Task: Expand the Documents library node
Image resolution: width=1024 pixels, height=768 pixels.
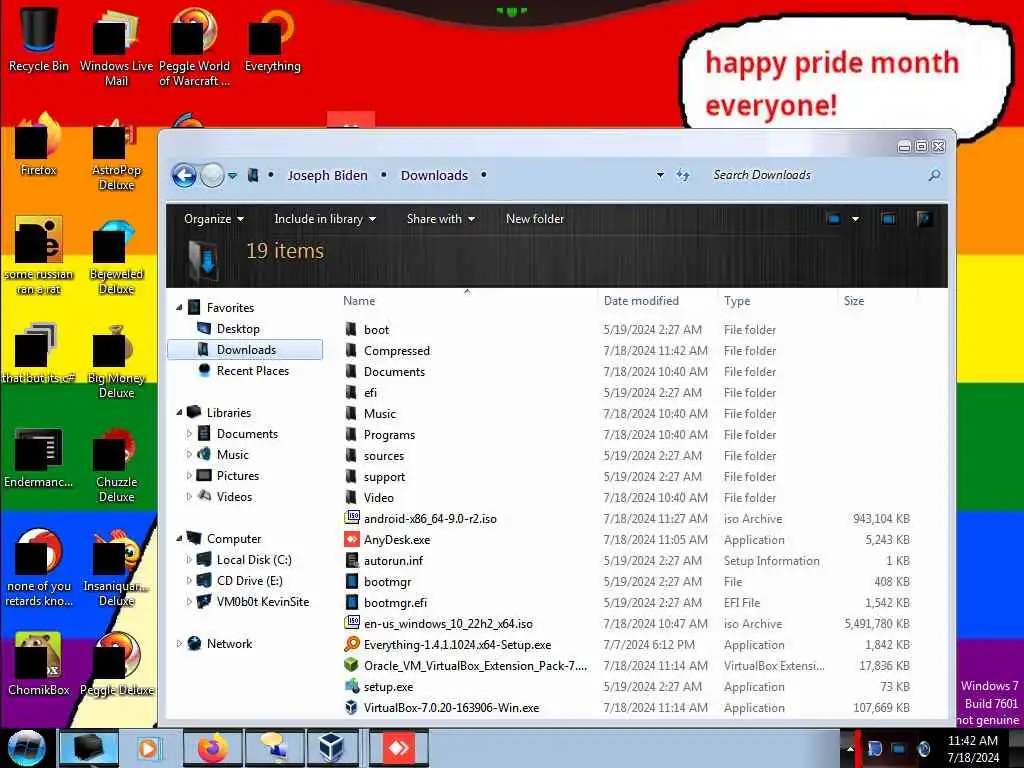Action: (x=189, y=434)
